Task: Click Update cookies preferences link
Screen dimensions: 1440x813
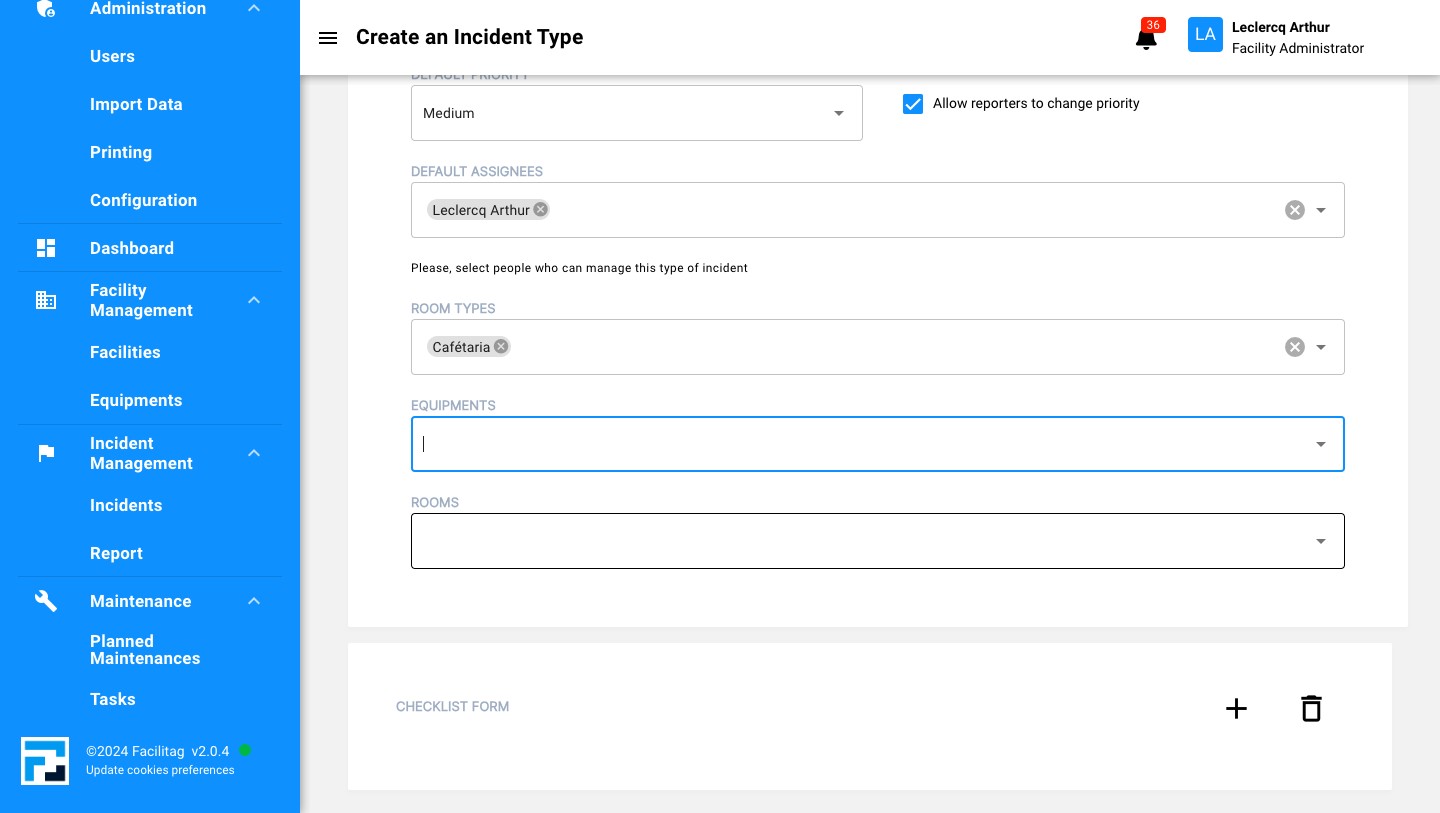Action: click(x=160, y=770)
